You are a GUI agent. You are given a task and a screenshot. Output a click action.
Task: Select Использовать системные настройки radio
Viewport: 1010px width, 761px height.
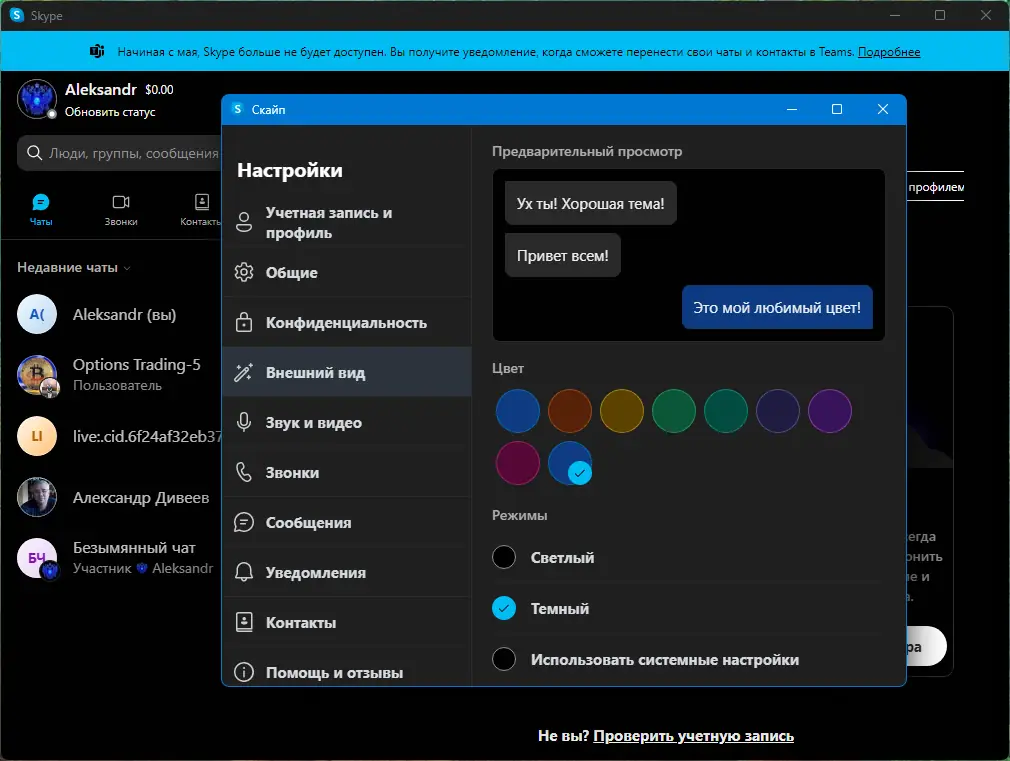[x=504, y=659]
